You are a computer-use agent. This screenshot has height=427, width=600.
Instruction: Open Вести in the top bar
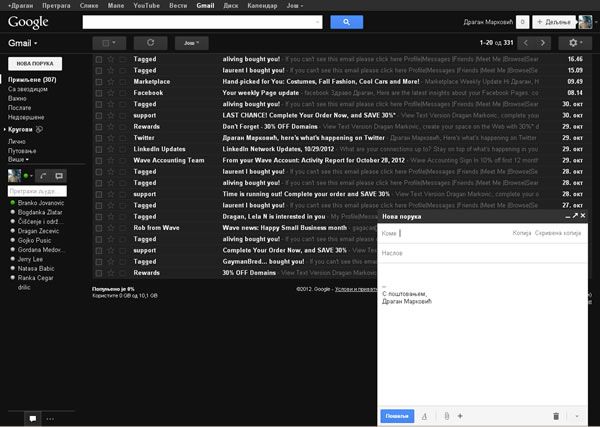pos(178,6)
